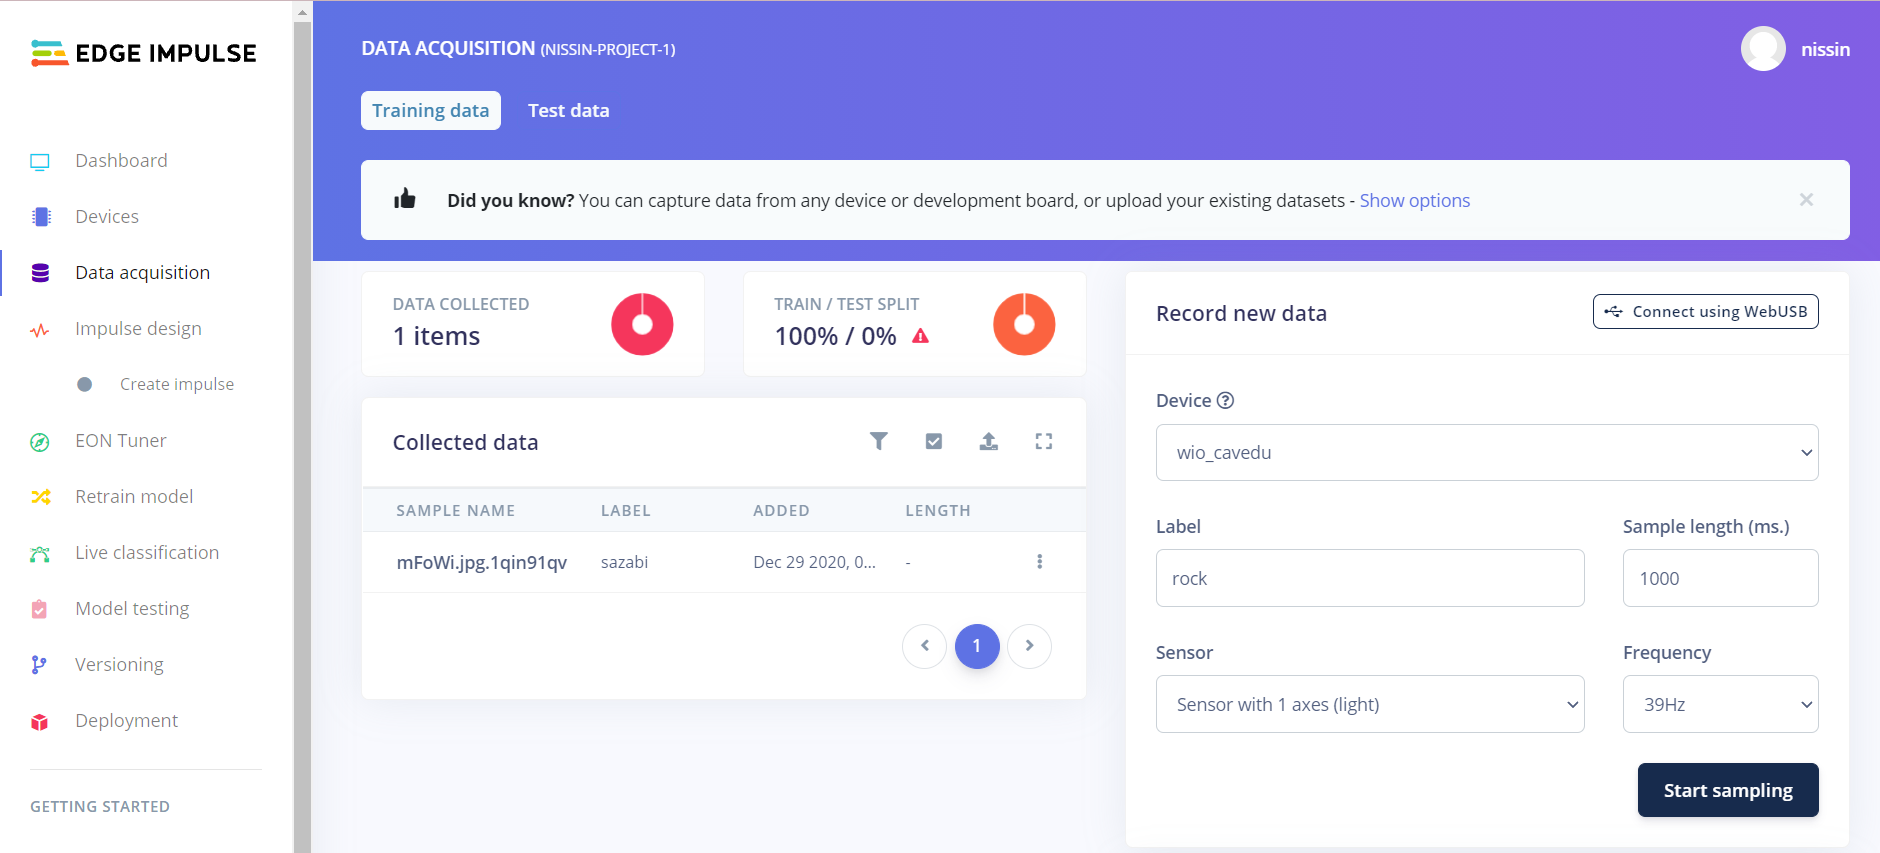Dismiss the Did you know banner
This screenshot has width=1880, height=853.
tap(1806, 199)
